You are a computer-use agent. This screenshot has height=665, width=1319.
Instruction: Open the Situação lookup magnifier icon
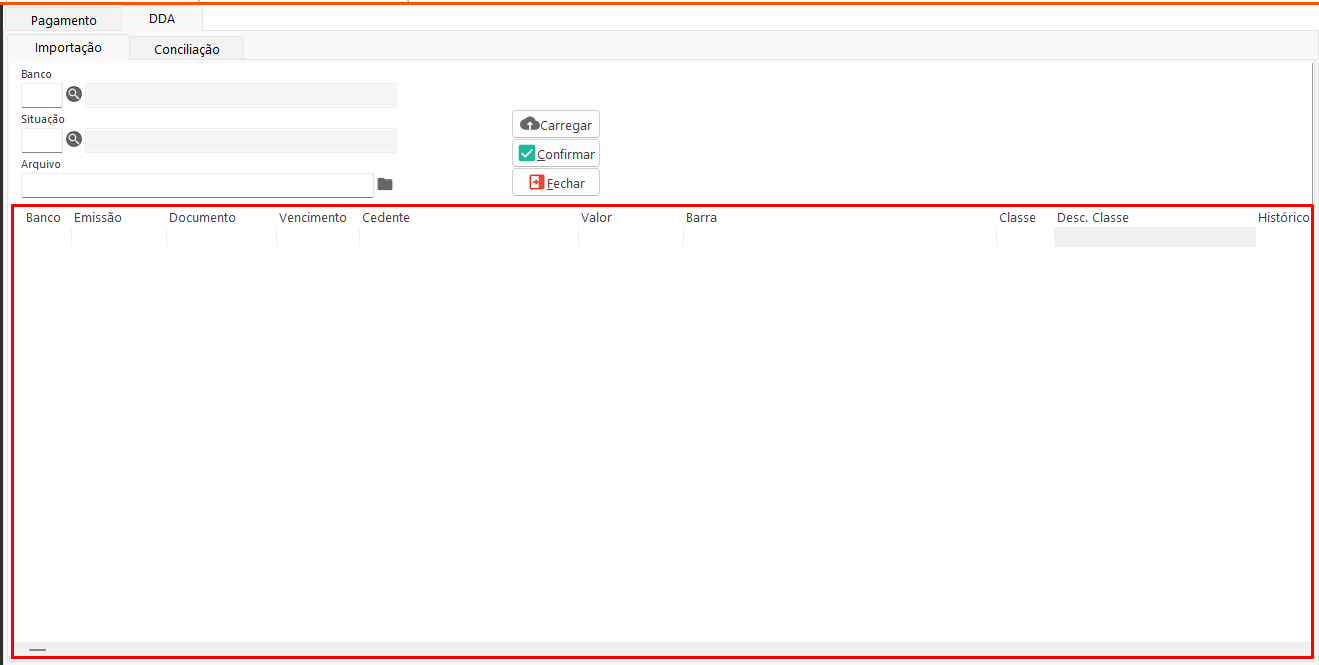(74, 140)
